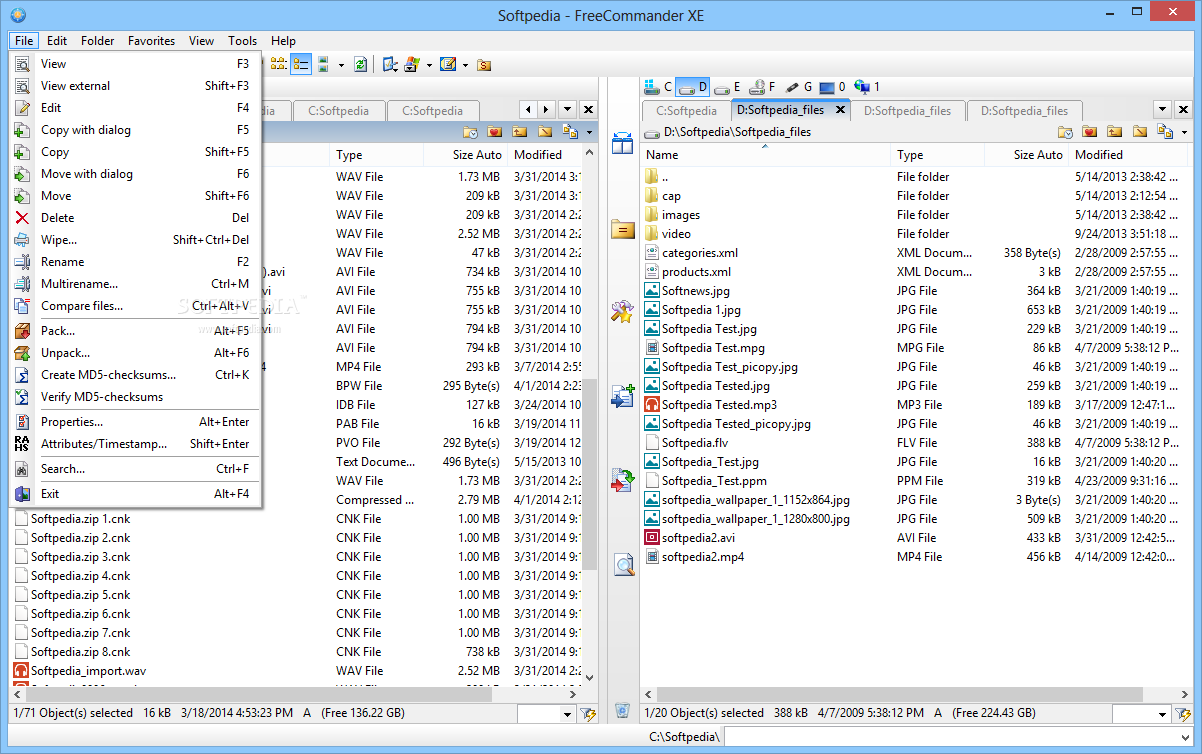The image size is (1202, 754).
Task: Click Windows flag toolbar icon
Action: [412, 64]
